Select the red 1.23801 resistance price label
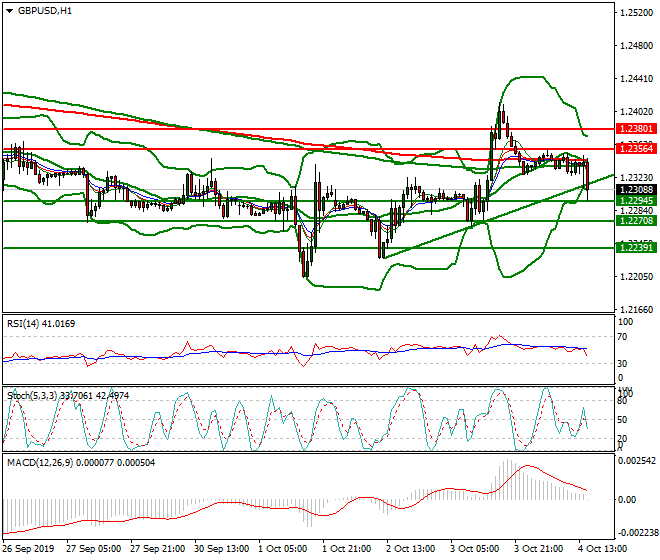 tap(636, 128)
